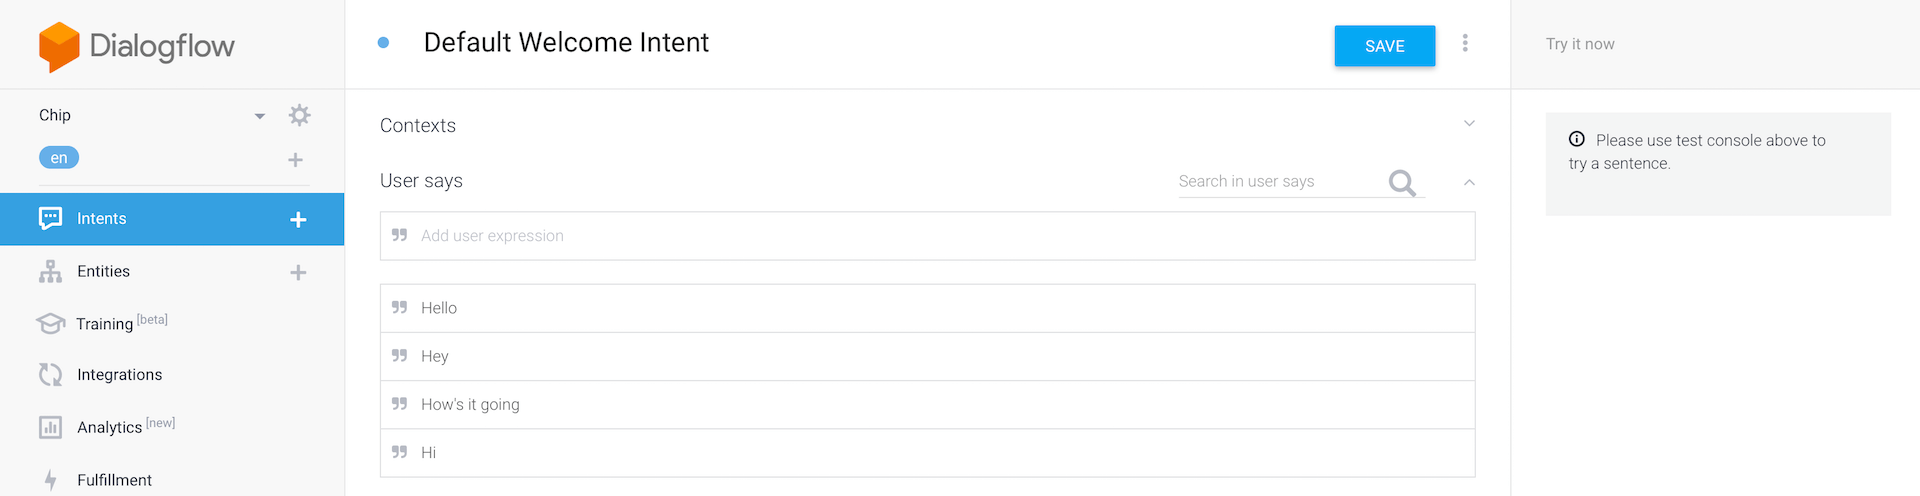Screen dimensions: 1920x496
Task: Open agent settings gear icon
Action: [x=299, y=115]
